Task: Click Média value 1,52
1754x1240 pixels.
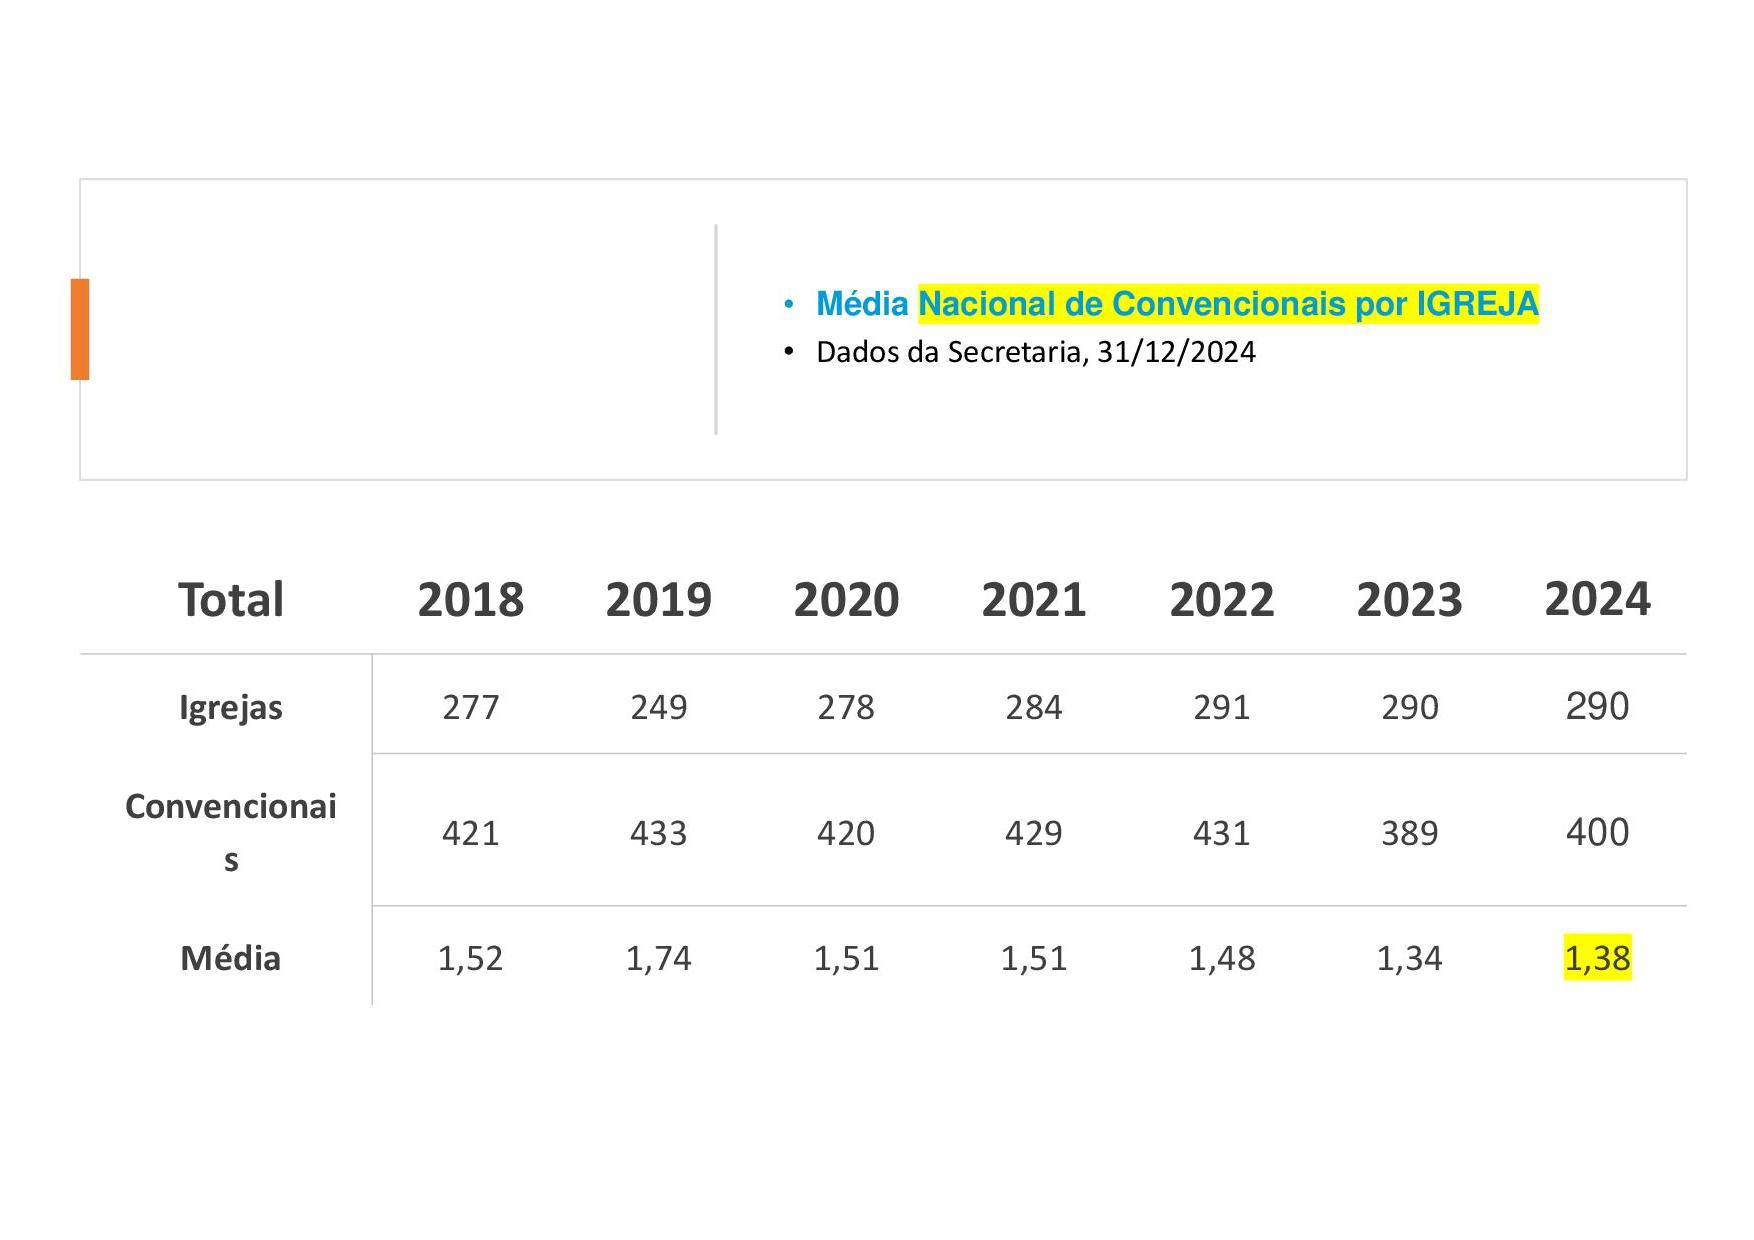Action: click(471, 959)
